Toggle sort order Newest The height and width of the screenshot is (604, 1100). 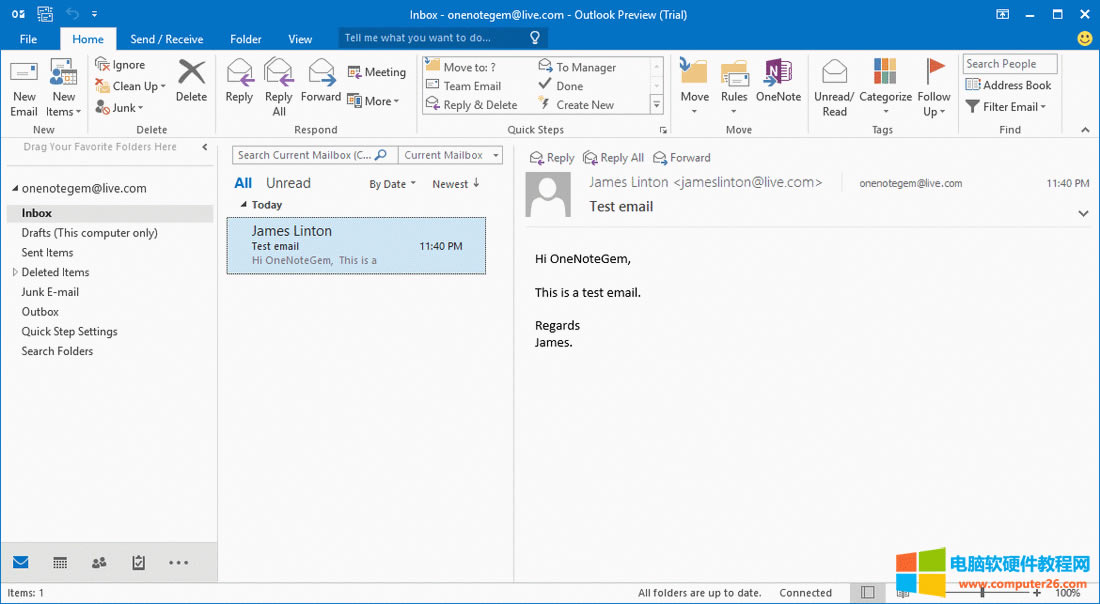pos(456,184)
